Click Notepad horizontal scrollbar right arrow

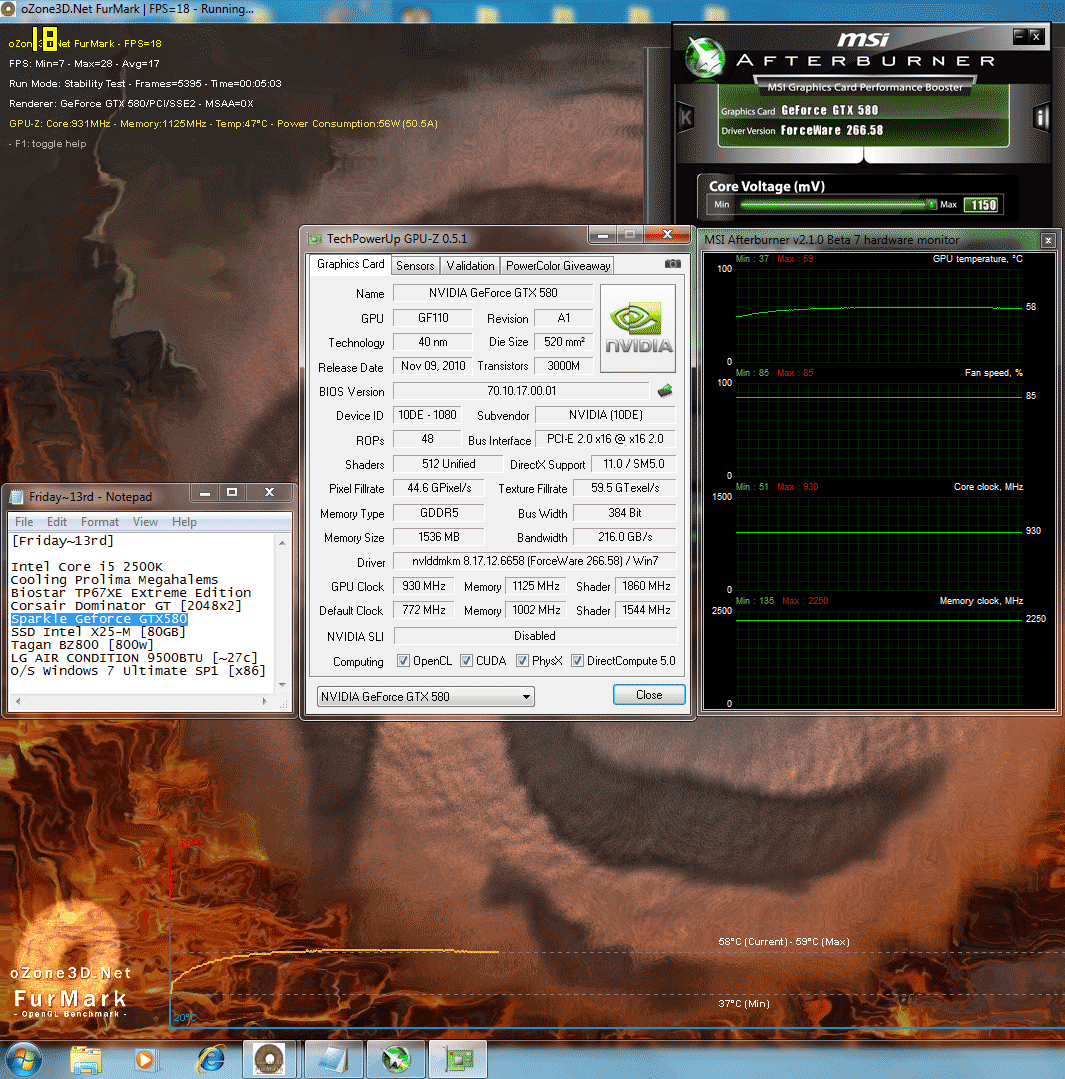click(265, 701)
